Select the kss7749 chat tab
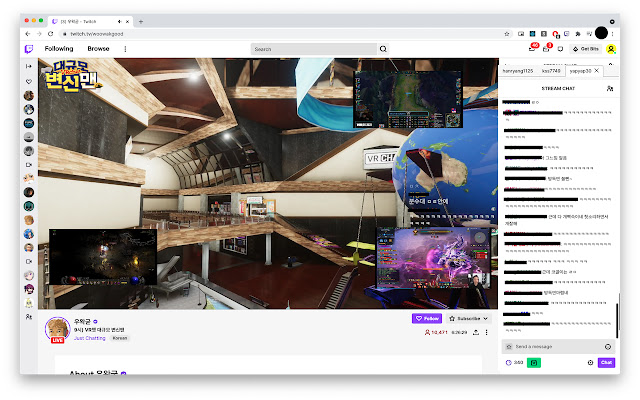The width and height of the screenshot is (640, 400). tap(551, 71)
